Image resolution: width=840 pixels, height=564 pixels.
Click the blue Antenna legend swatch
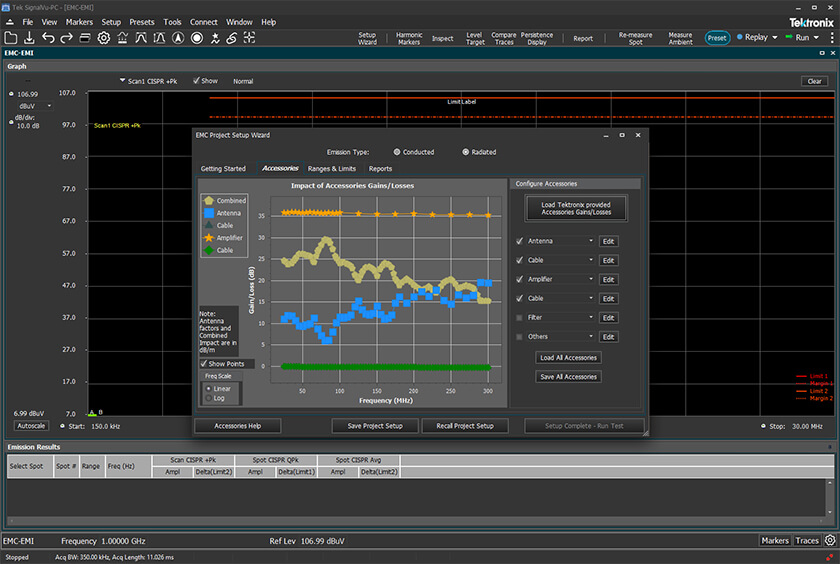208,213
